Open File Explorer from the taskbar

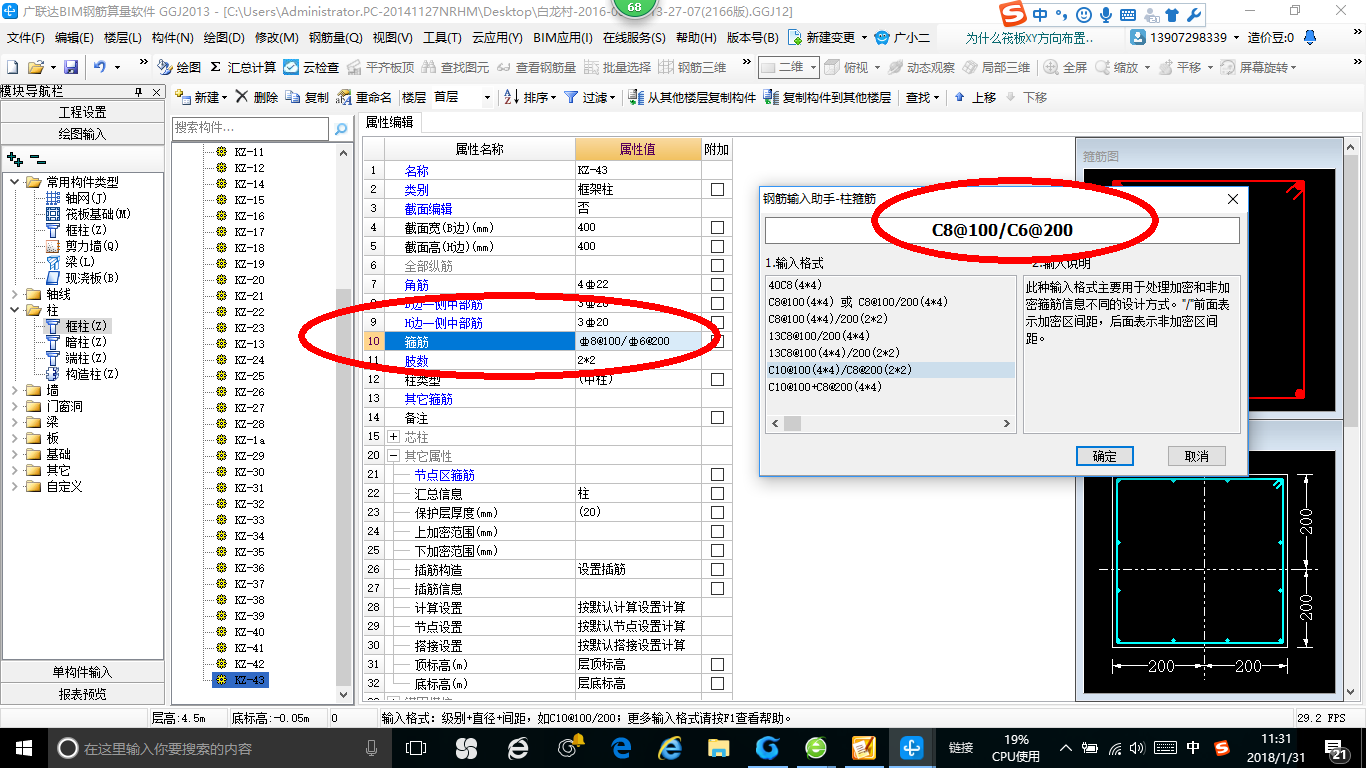tap(717, 748)
